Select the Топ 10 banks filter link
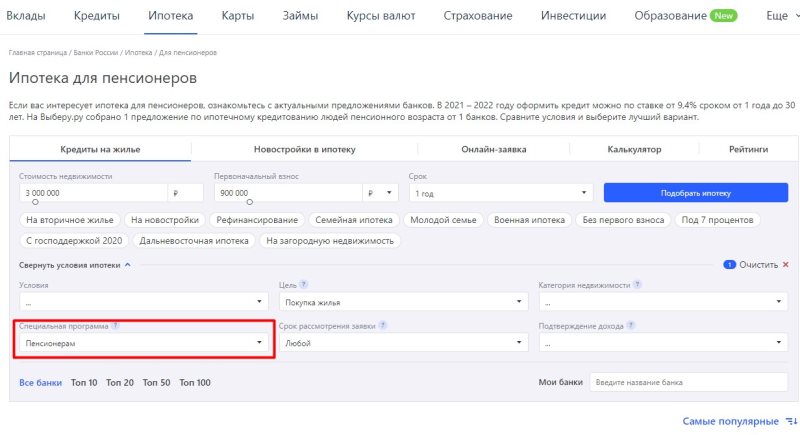Viewport: 800px width, 435px height. tap(84, 383)
